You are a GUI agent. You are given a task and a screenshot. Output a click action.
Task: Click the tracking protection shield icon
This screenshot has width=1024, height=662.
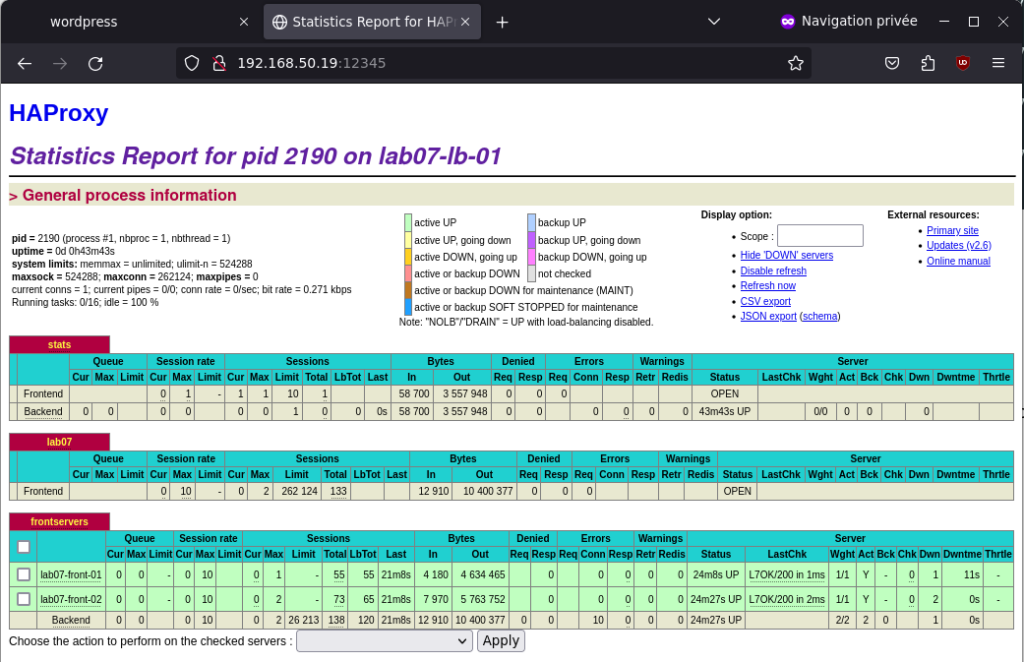point(193,63)
